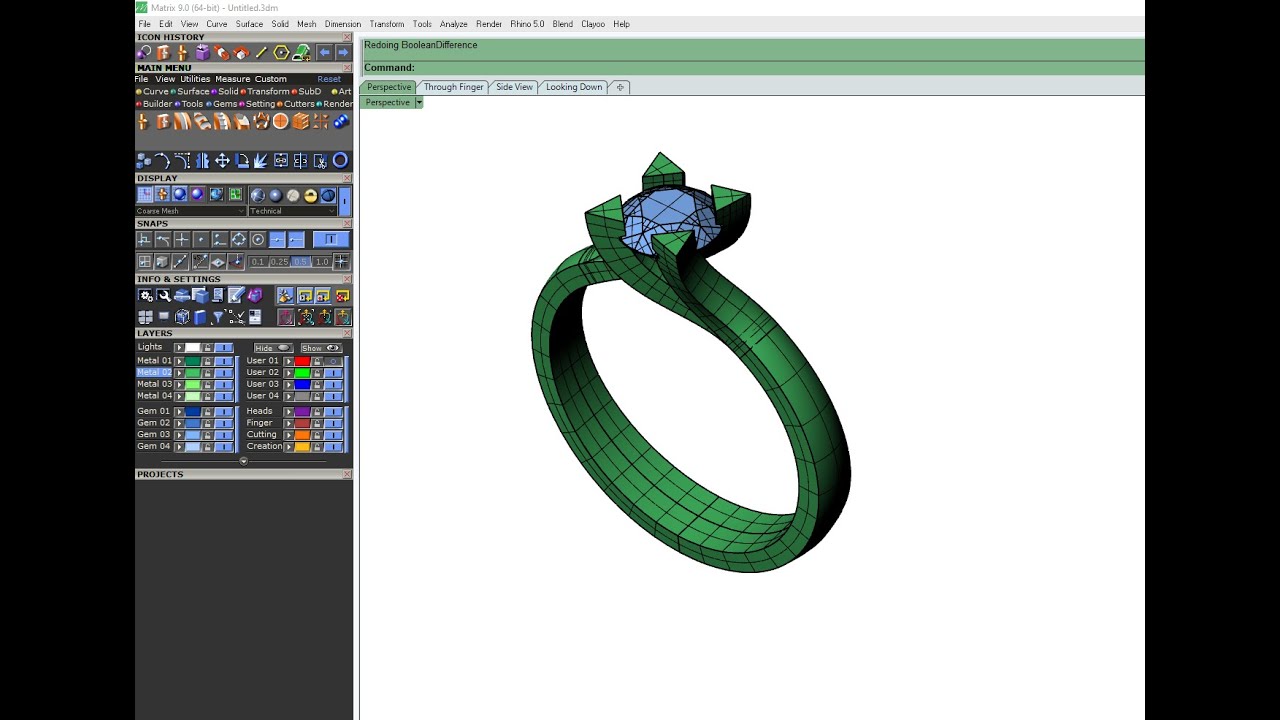Toggle the Snaps master on switch

331,240
